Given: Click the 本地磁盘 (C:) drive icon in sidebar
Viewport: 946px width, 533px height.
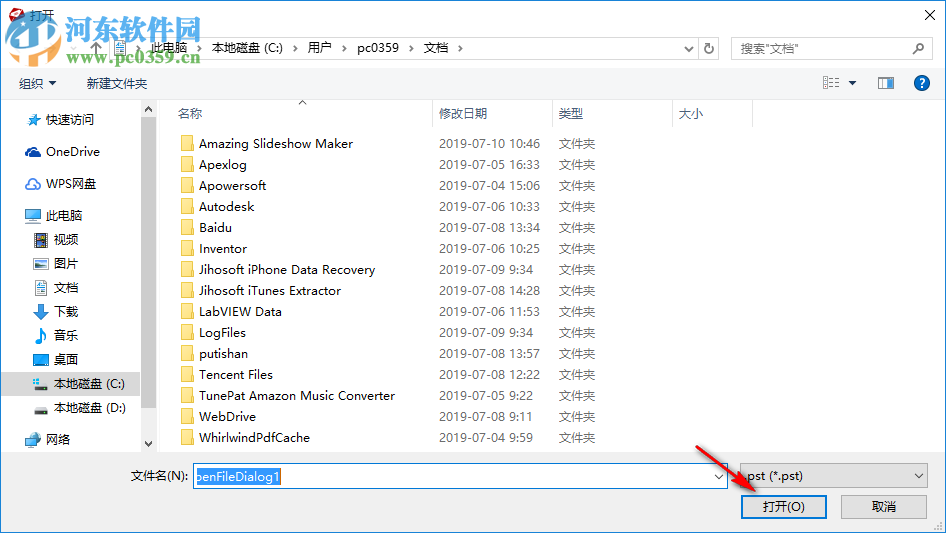Looking at the screenshot, I should (40, 384).
